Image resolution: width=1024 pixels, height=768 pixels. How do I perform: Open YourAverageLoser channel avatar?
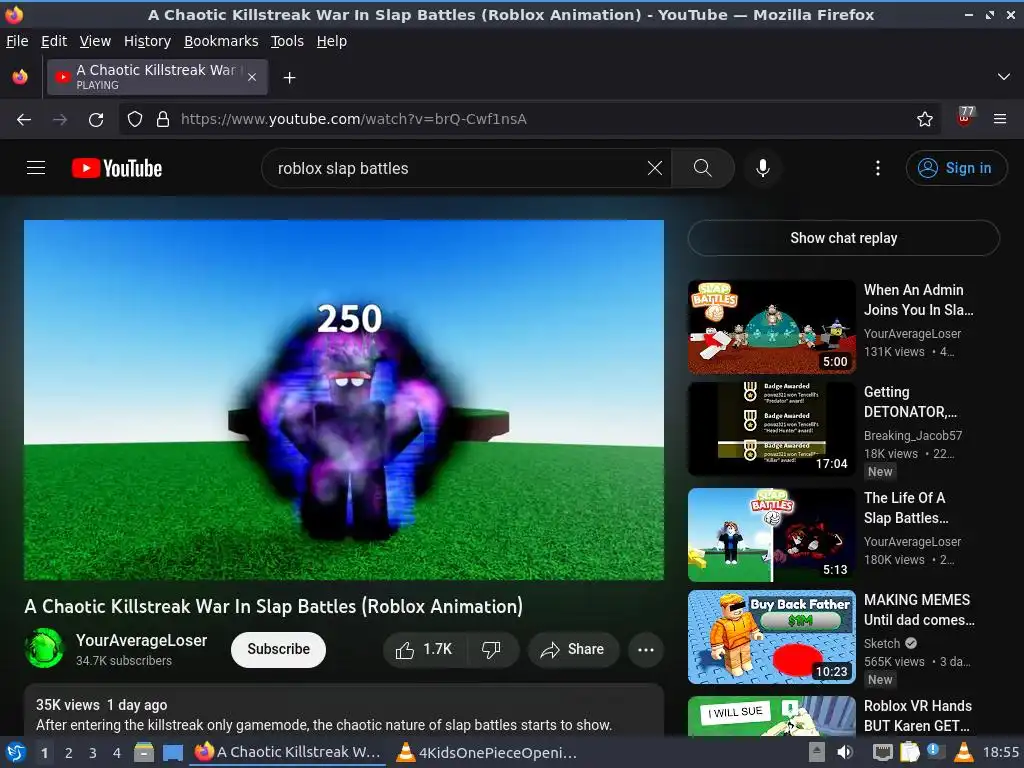click(x=44, y=648)
